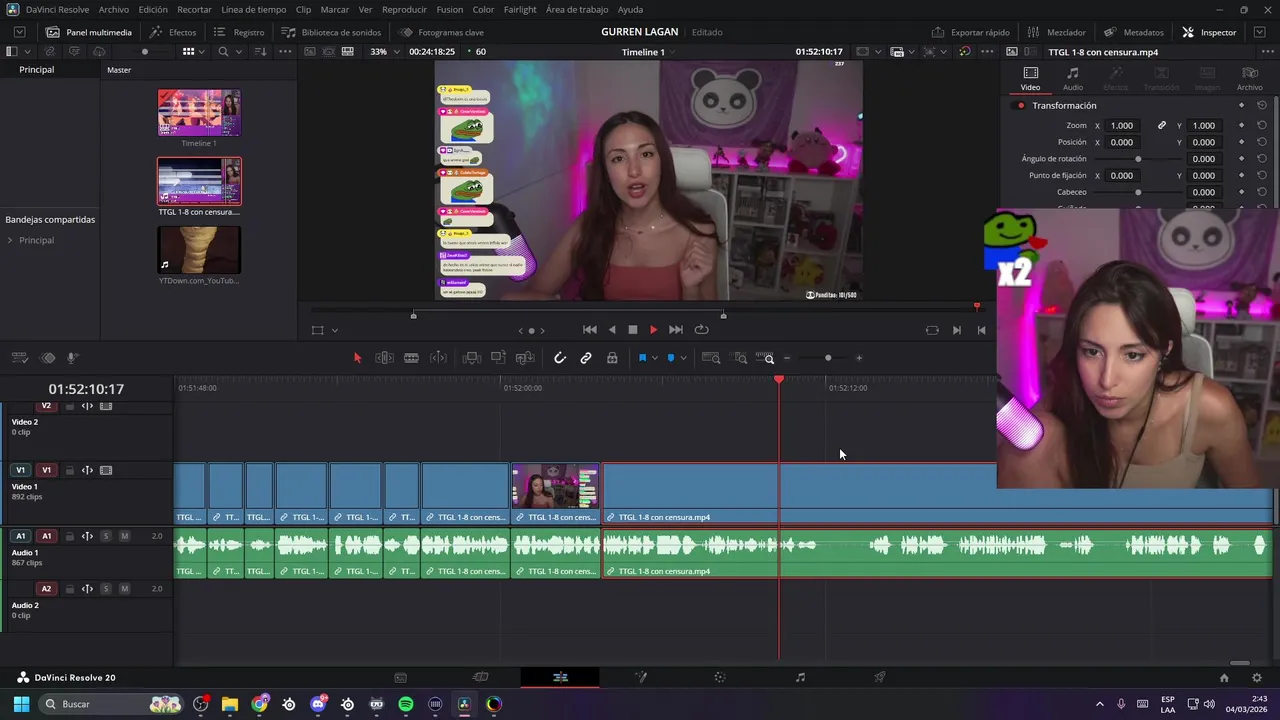Solo the Audio 1 track
The height and width of the screenshot is (720, 1280).
(x=105, y=536)
